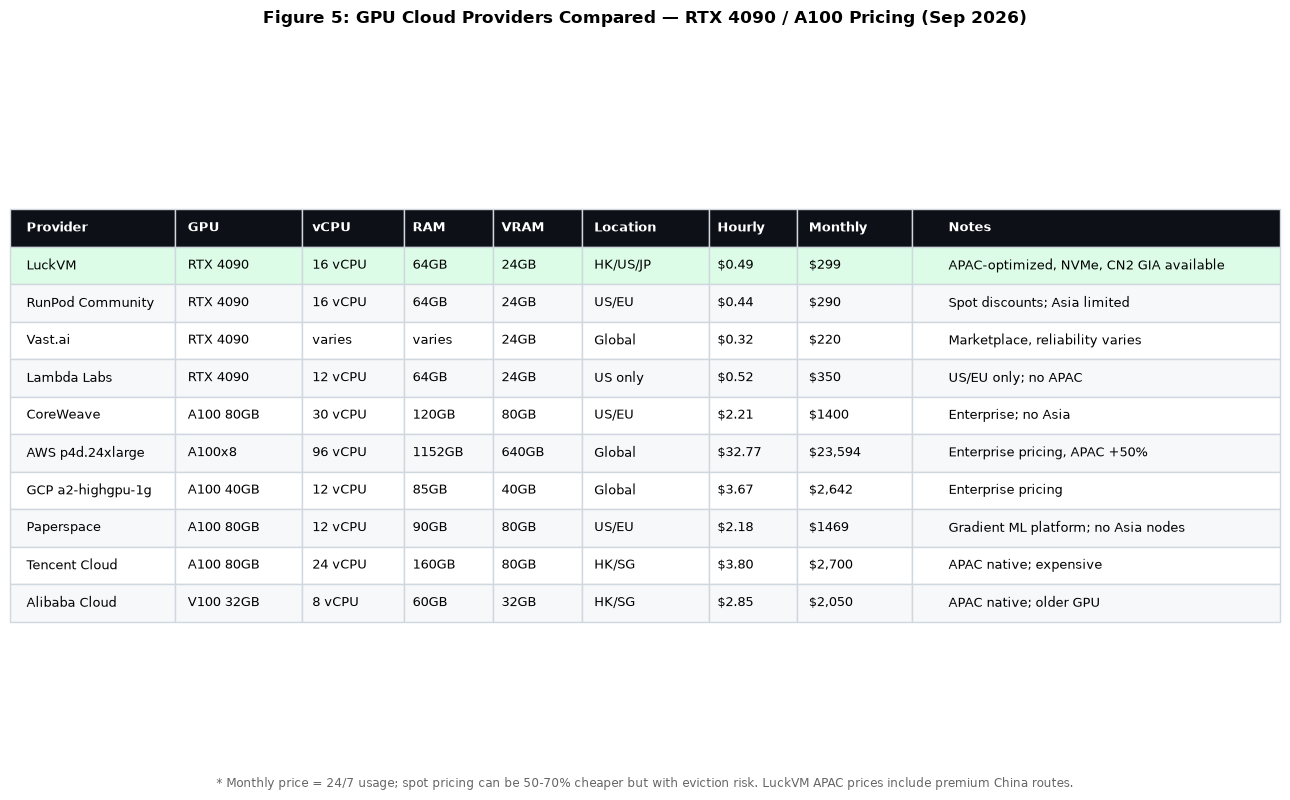The height and width of the screenshot is (800, 1290).
Task: Click the $2,642 monthly price
Action: pyautogui.click(x=855, y=490)
